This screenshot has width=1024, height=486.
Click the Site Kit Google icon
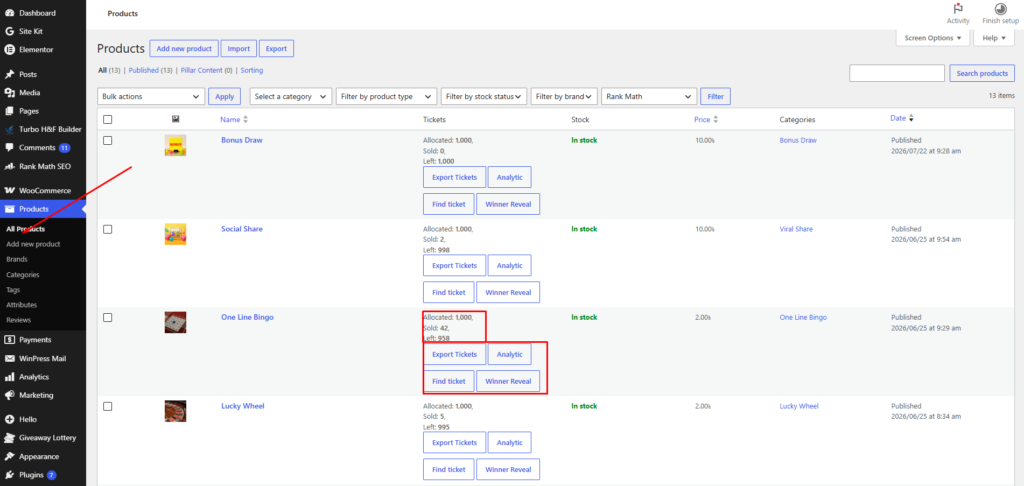(x=10, y=31)
